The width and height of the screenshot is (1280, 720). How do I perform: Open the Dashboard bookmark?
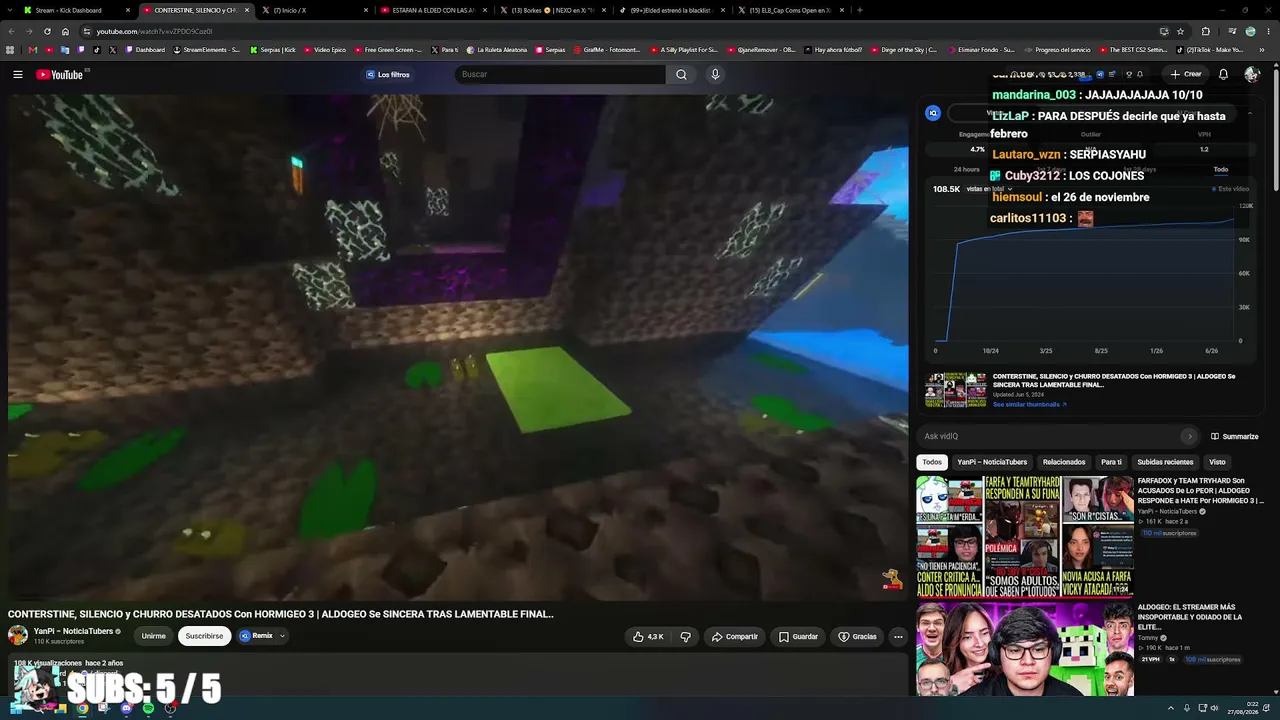145,50
